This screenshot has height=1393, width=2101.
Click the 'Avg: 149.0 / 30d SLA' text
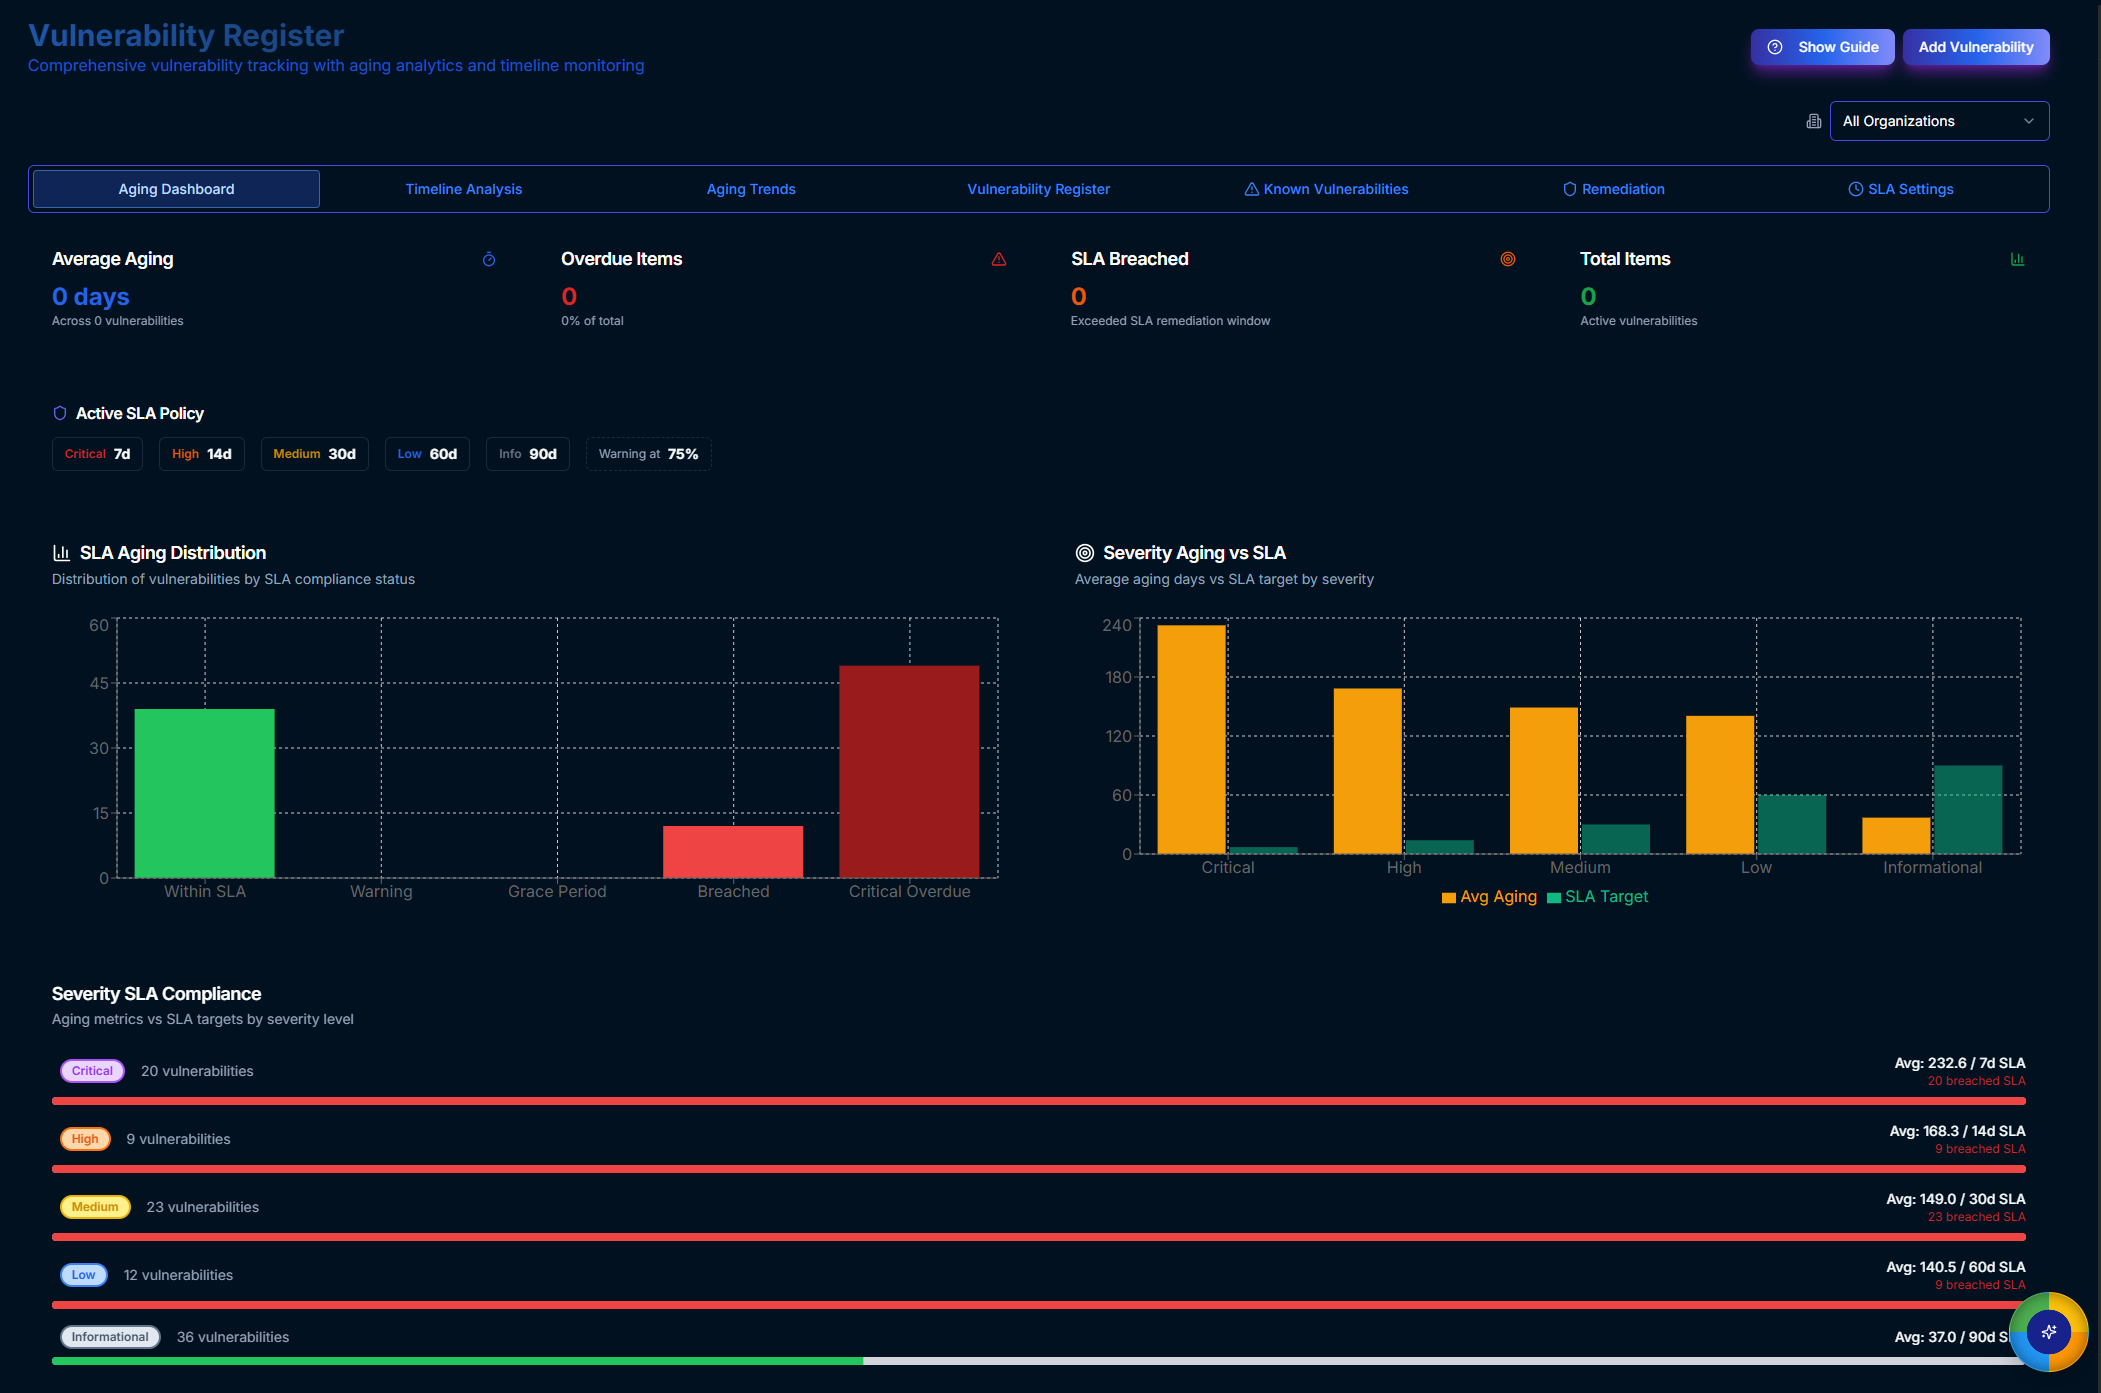(x=1955, y=1199)
